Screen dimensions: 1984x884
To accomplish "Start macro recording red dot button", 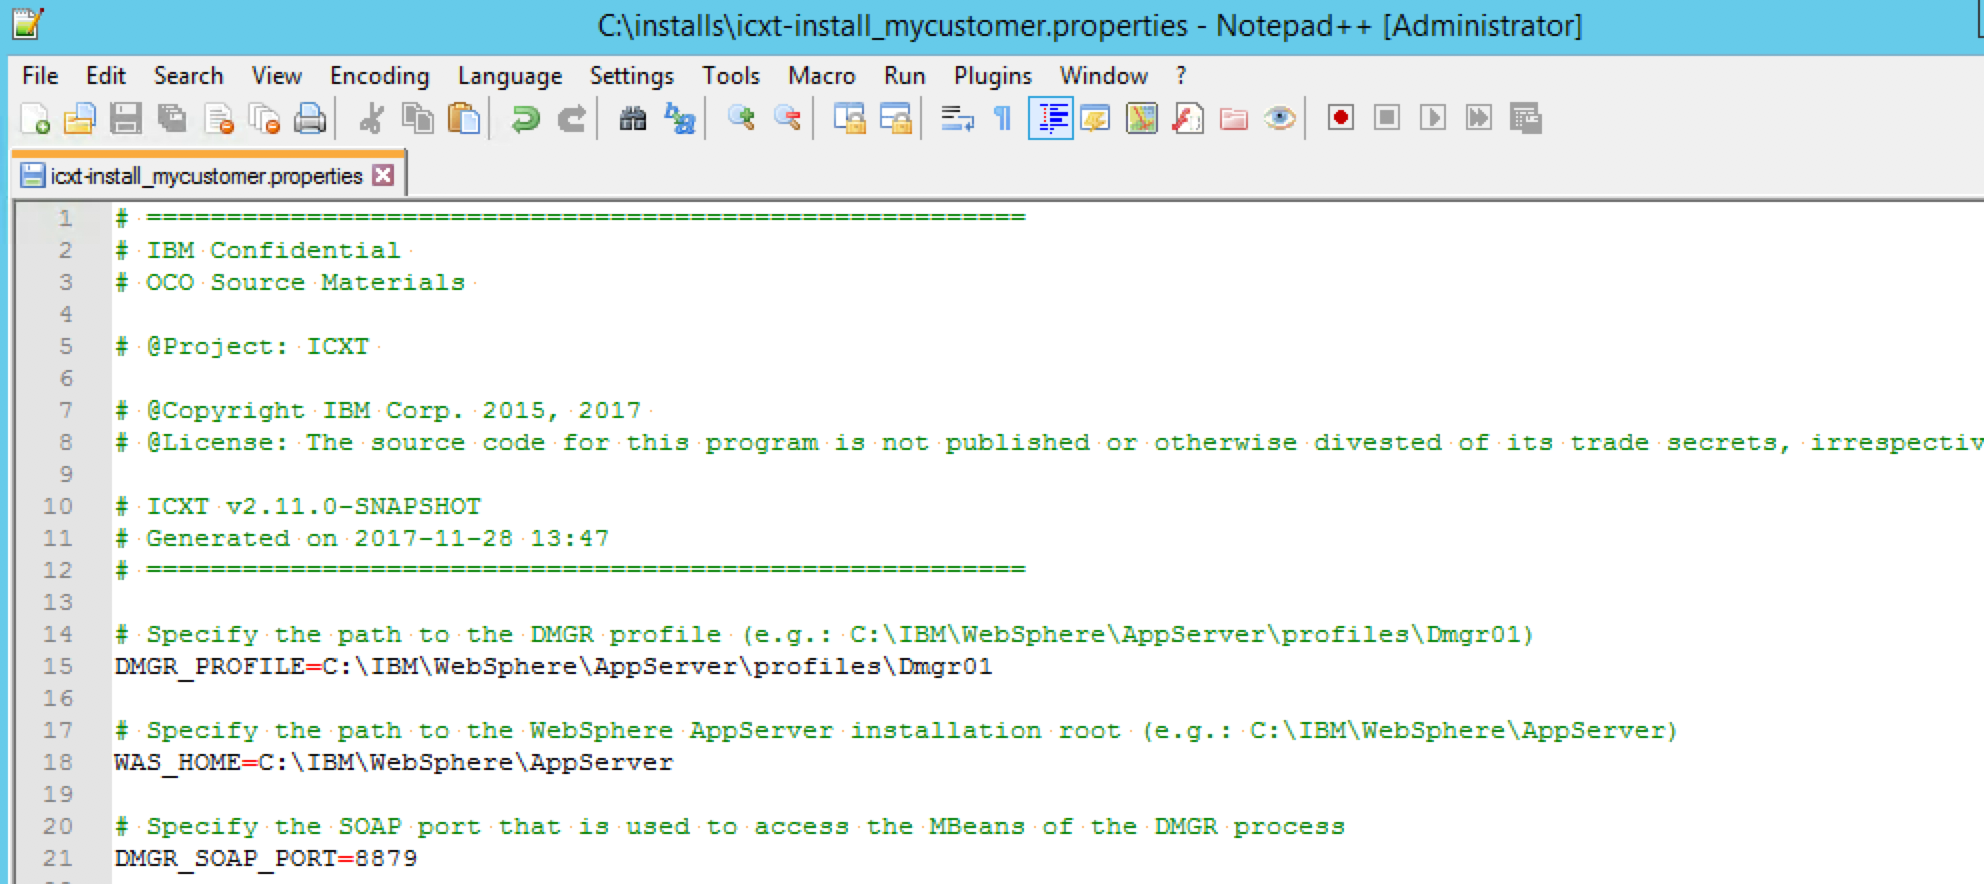I will click(1341, 119).
